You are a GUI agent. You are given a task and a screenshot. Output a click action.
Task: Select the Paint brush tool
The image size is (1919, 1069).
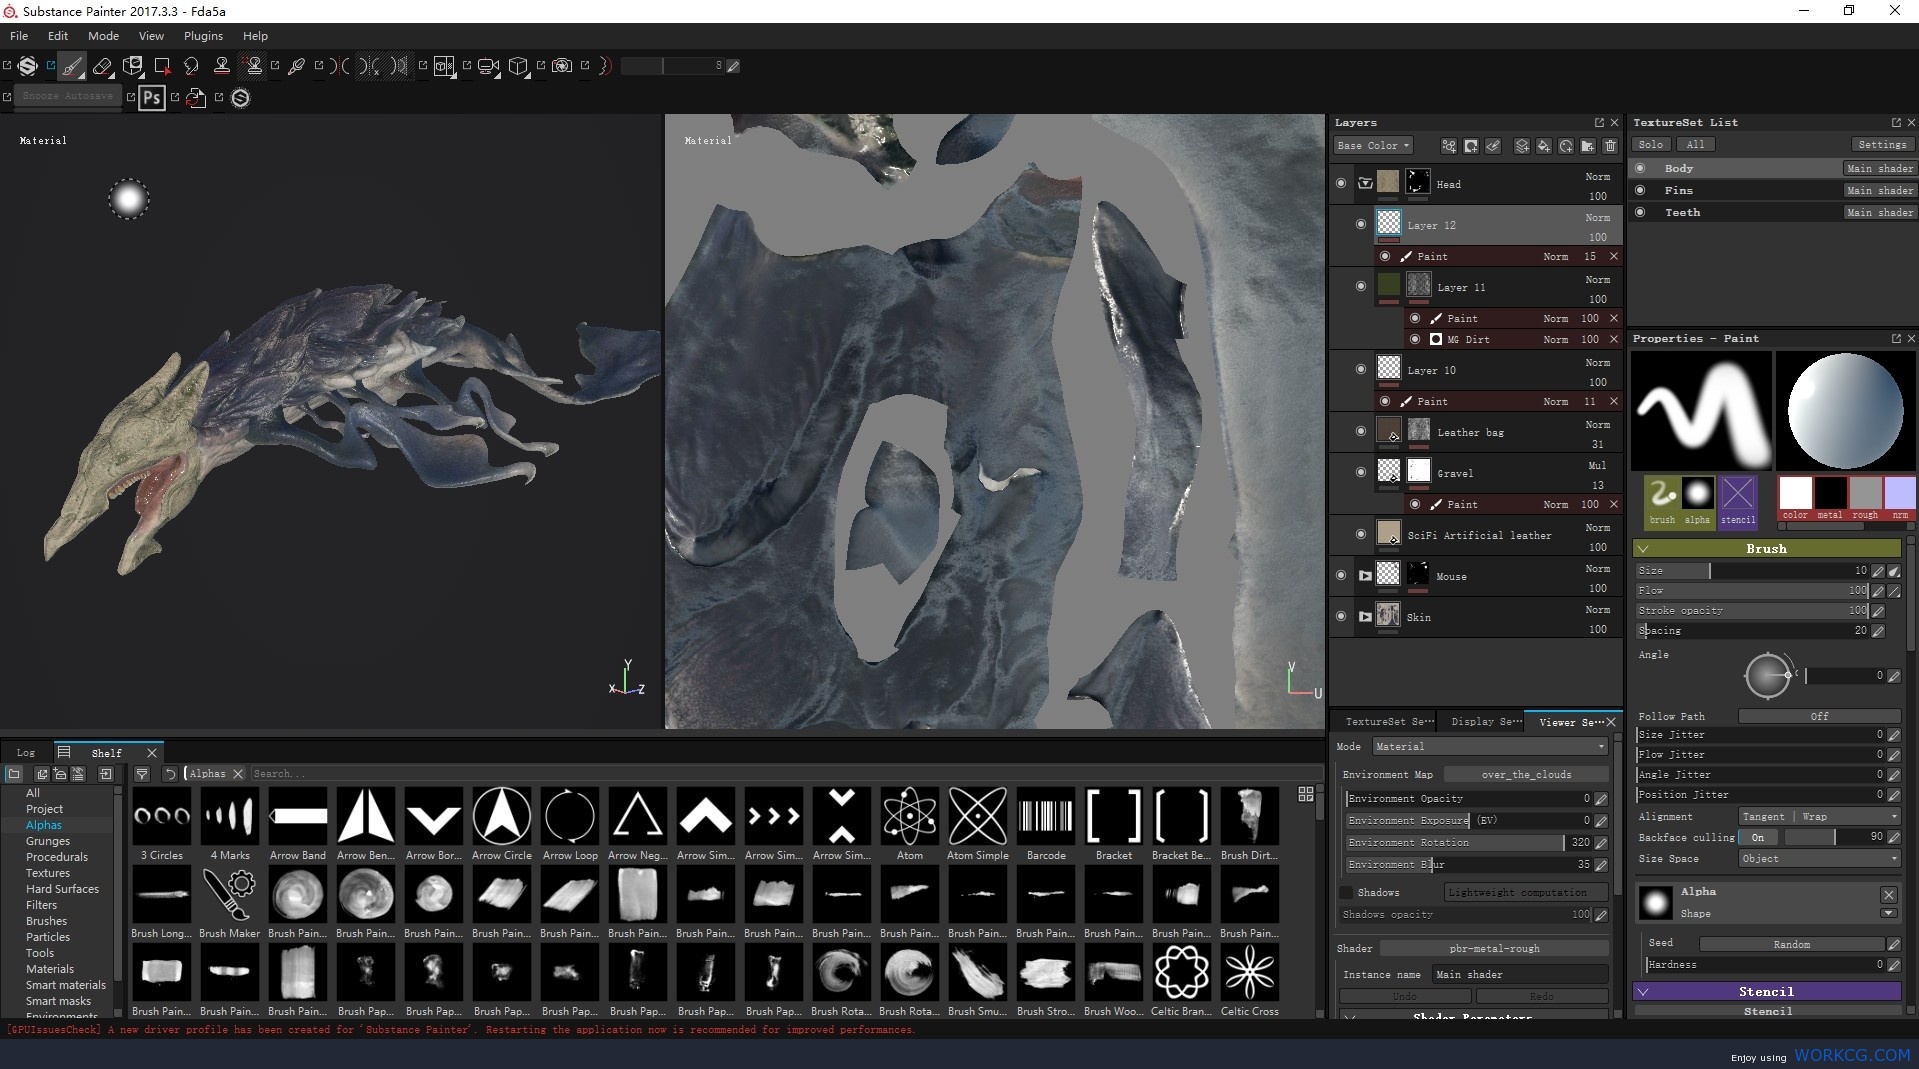pos(72,67)
